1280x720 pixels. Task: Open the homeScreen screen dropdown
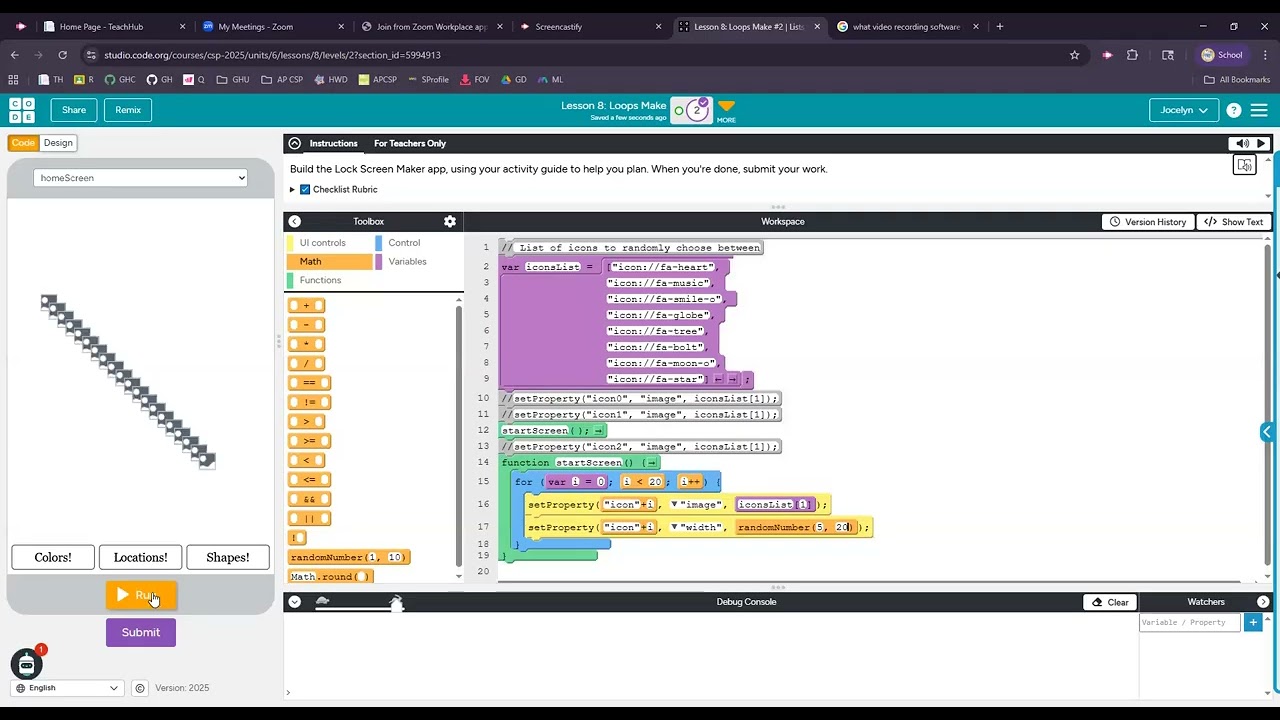coord(140,178)
